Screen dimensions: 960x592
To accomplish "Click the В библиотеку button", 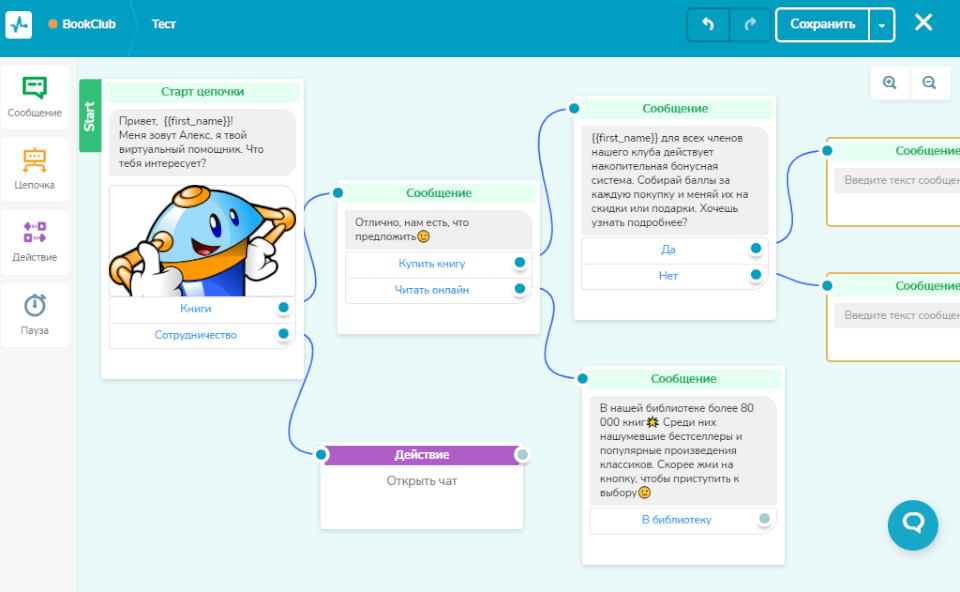I will 677,520.
